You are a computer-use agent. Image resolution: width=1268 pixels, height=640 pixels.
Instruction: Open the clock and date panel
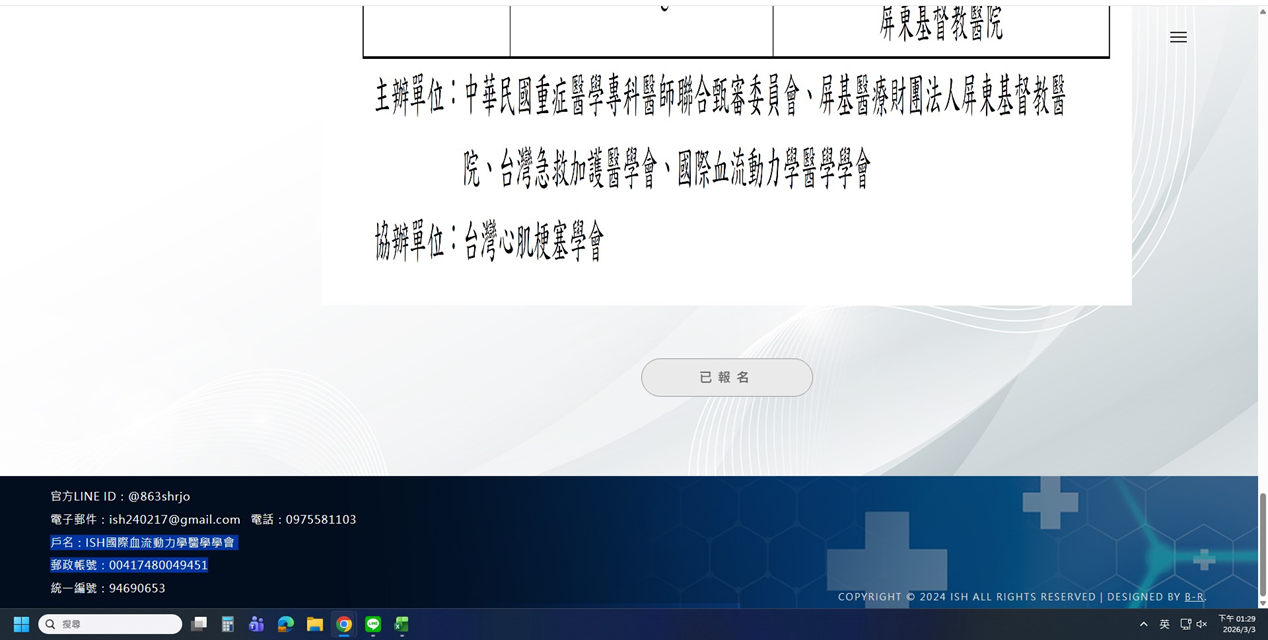1237,624
